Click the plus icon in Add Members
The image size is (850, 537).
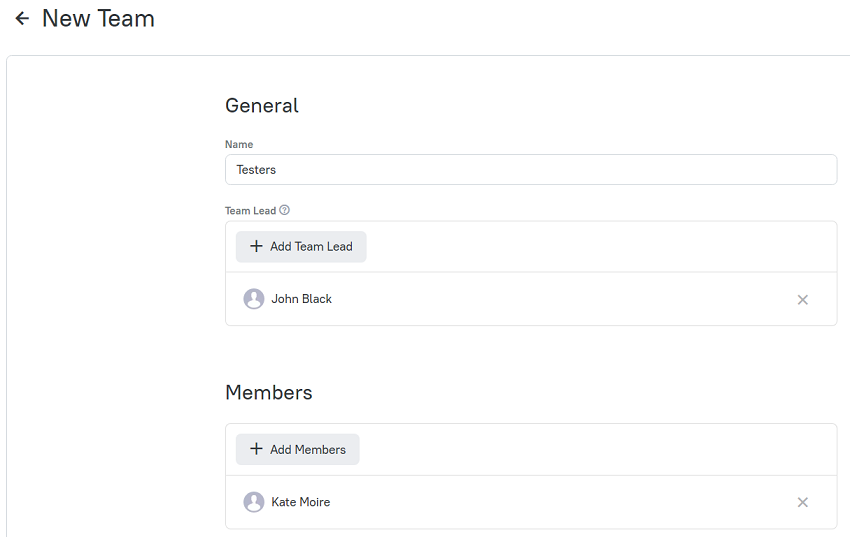[256, 449]
